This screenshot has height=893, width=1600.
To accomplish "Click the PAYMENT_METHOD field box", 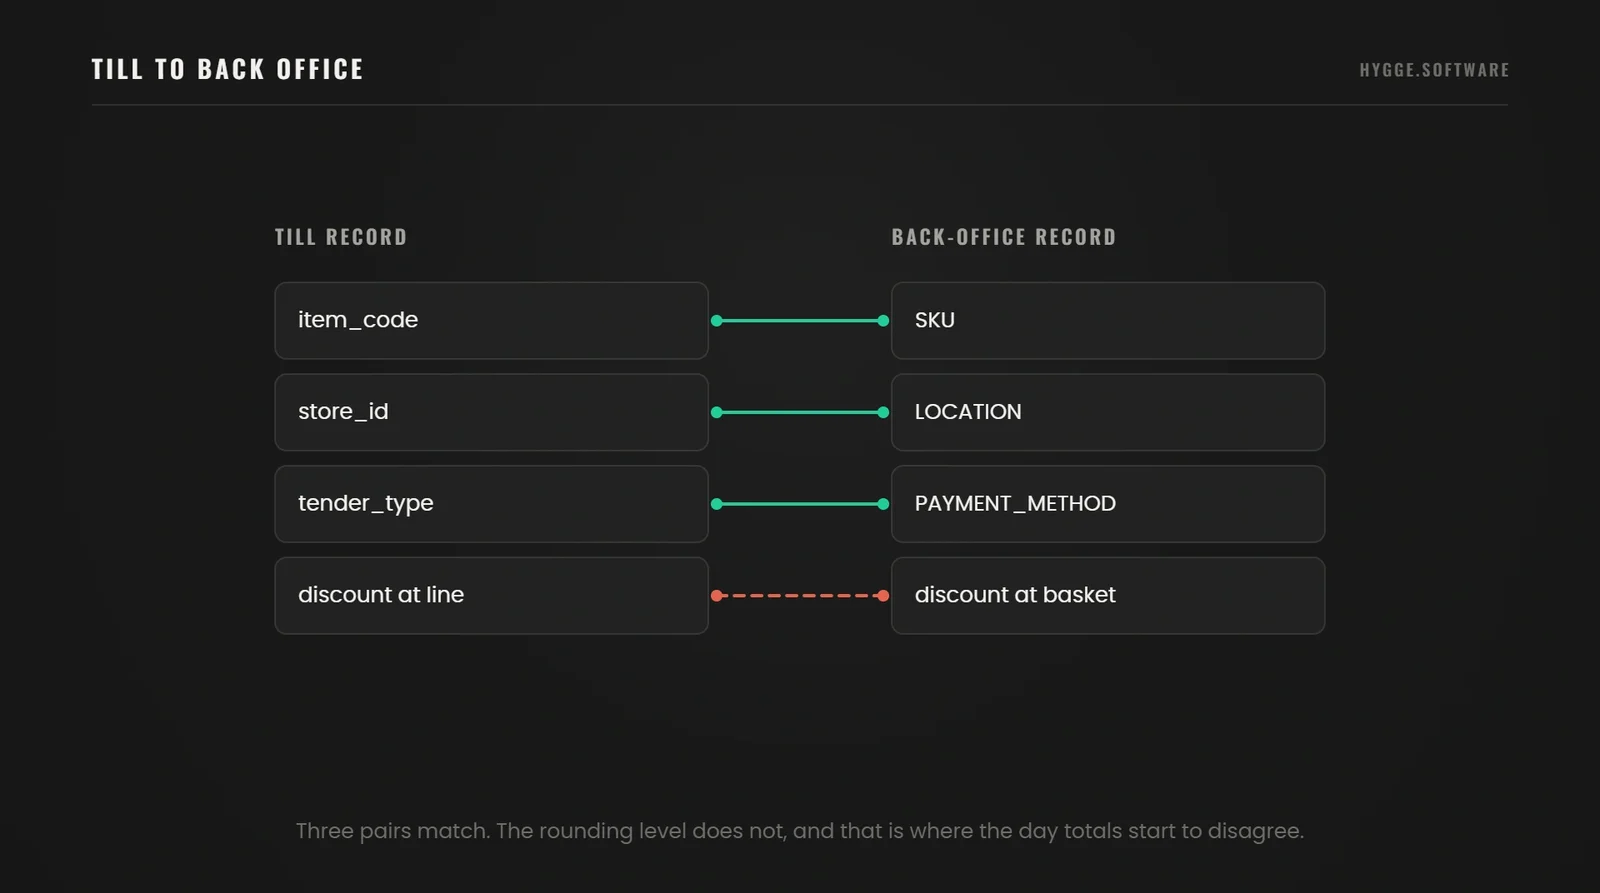I will (1108, 504).
